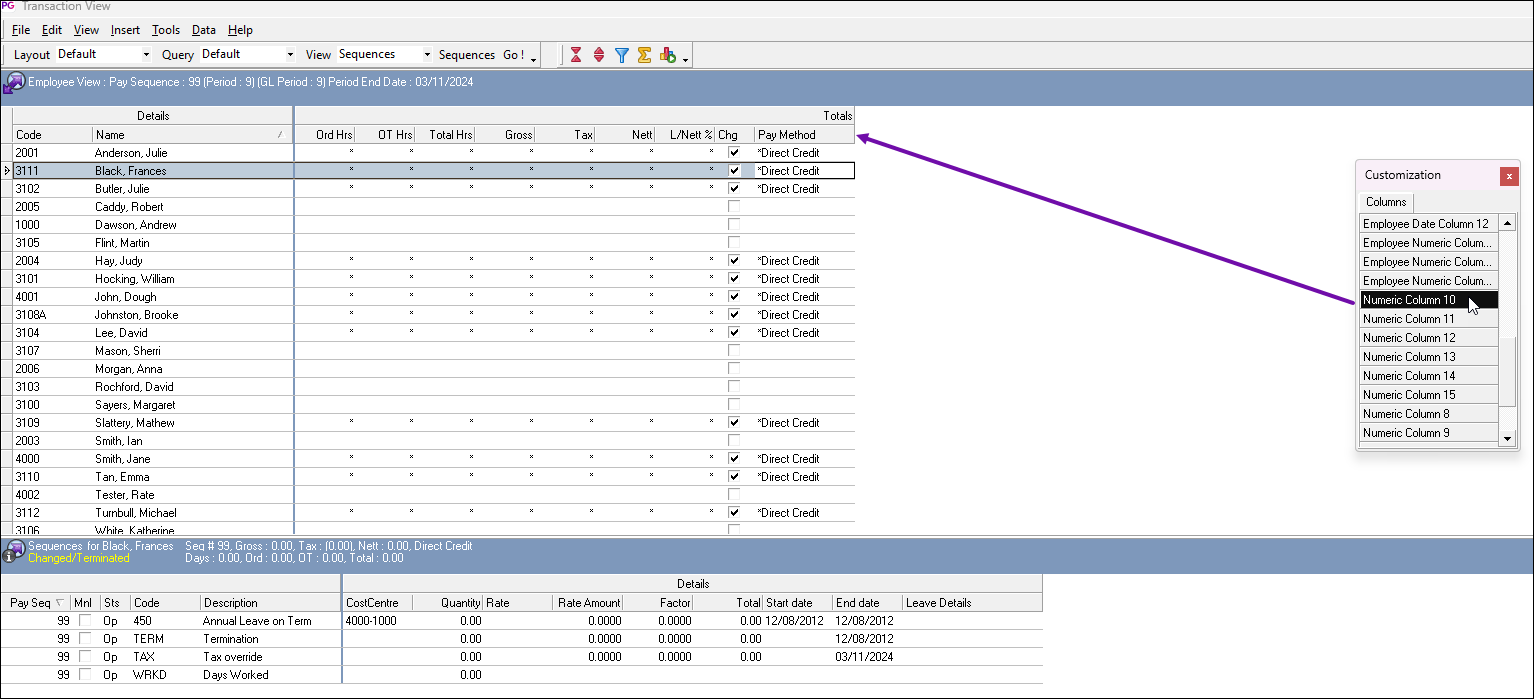Click the L/Nett % column header
The width and height of the screenshot is (1534, 699).
coord(685,135)
